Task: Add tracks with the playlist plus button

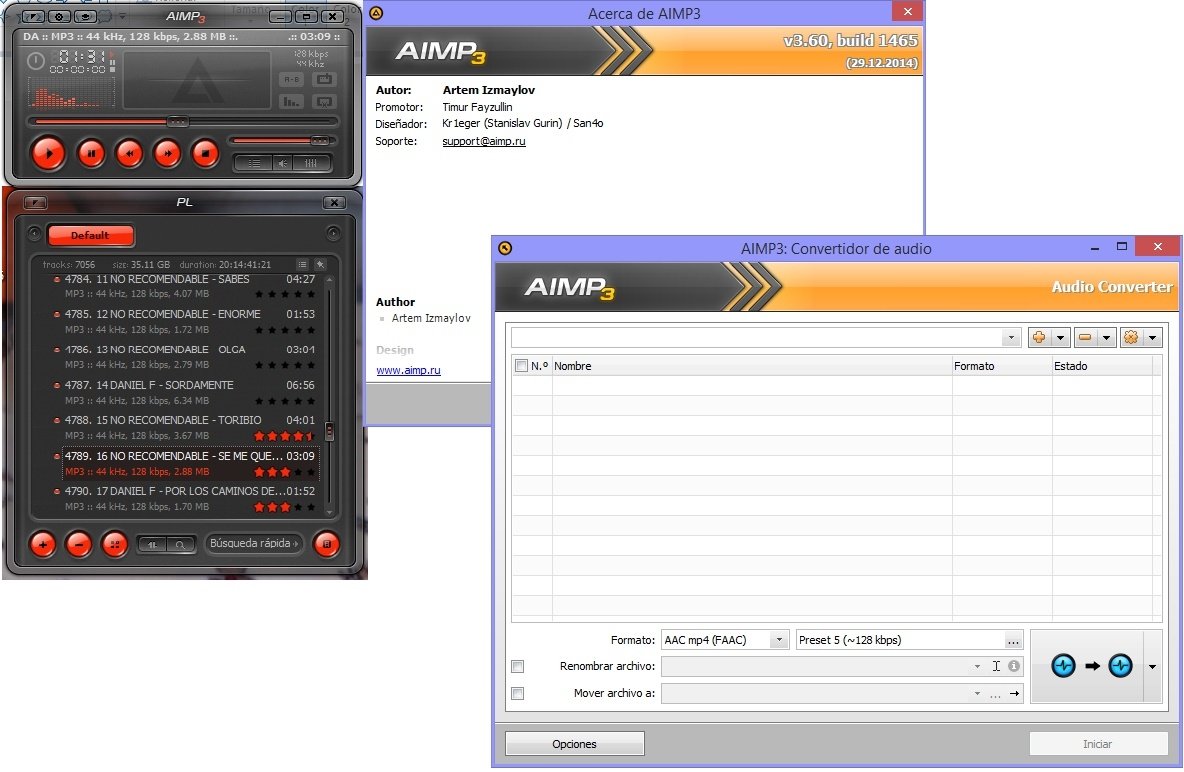Action: (x=43, y=544)
